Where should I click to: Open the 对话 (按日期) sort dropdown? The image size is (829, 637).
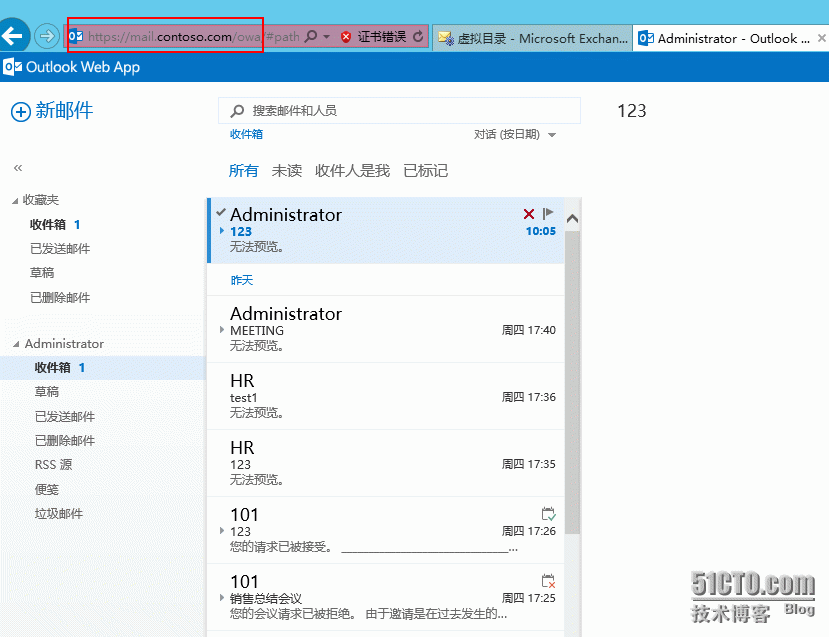tap(514, 134)
